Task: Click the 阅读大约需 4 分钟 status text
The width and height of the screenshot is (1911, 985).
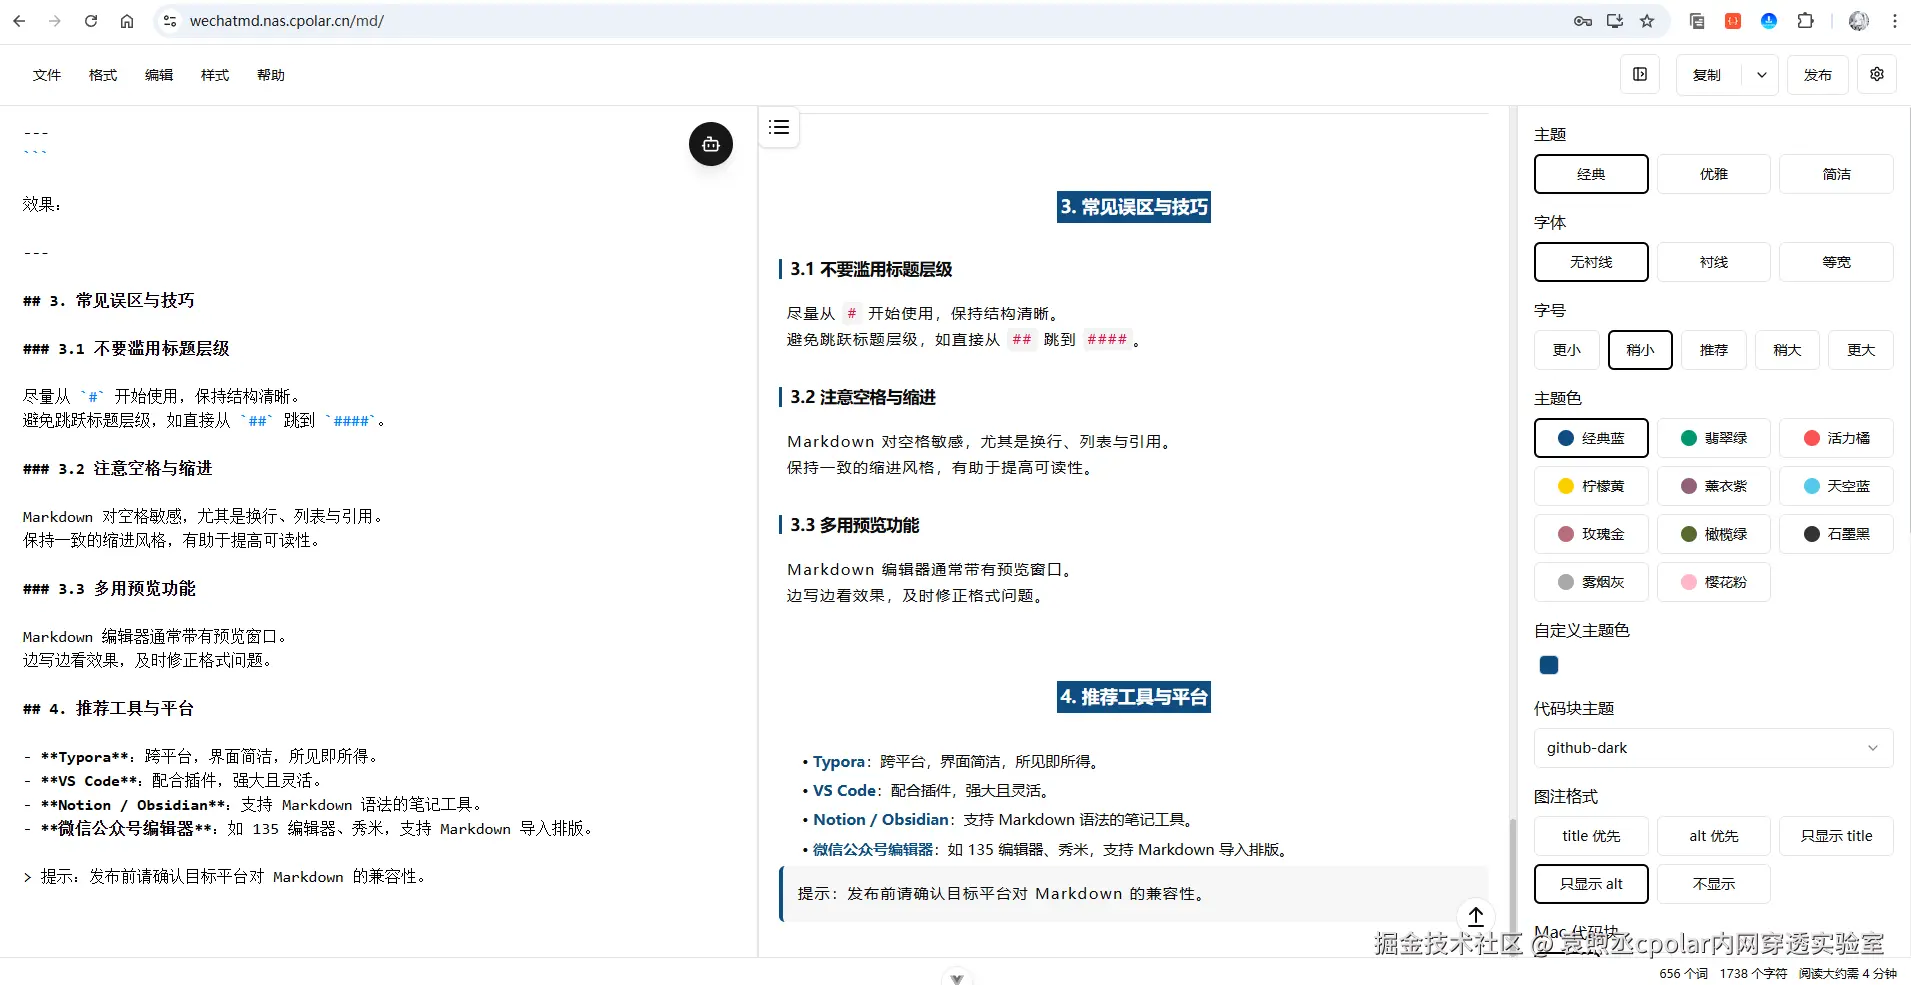Action: coord(1847,973)
